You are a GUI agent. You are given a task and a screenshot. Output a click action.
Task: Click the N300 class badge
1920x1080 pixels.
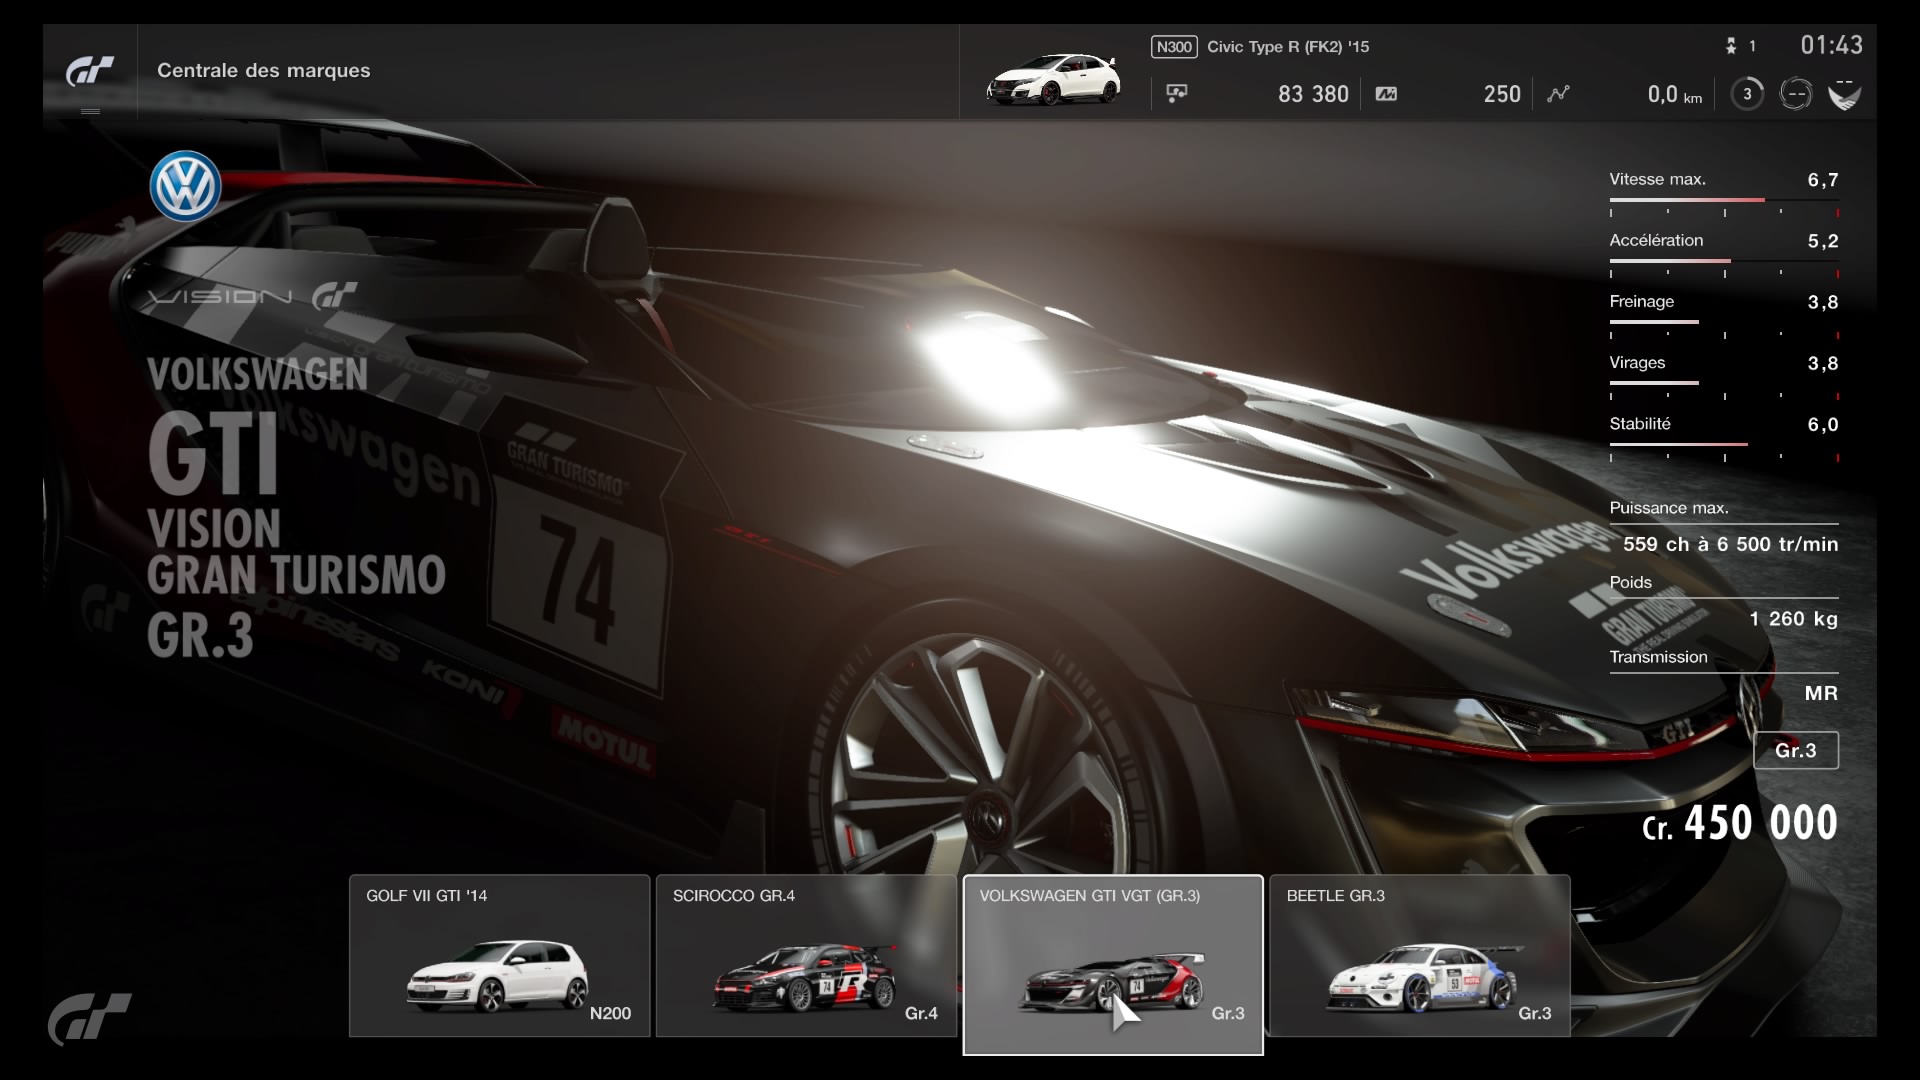1176,46
